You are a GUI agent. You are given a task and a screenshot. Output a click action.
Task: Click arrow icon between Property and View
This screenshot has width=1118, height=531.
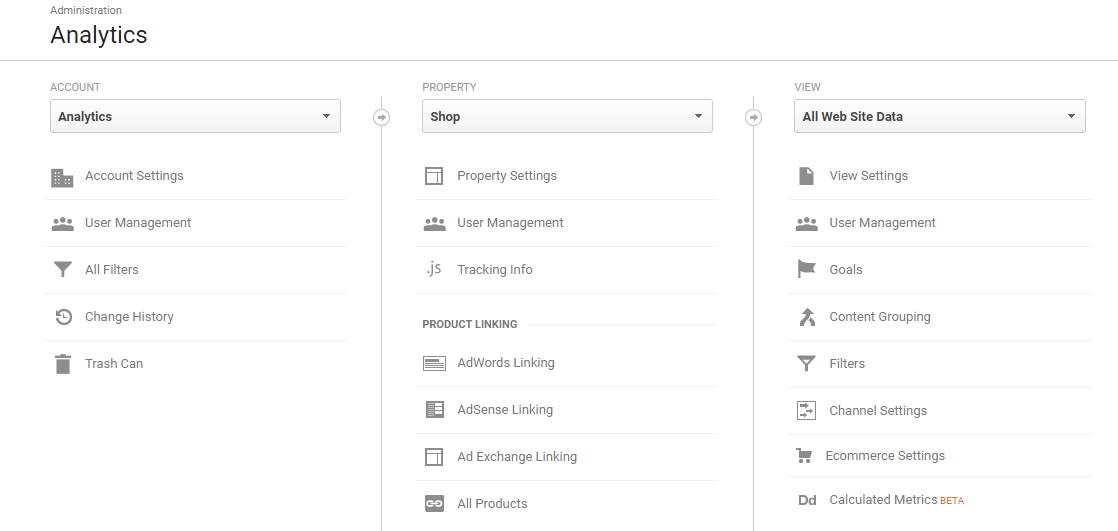pos(754,117)
